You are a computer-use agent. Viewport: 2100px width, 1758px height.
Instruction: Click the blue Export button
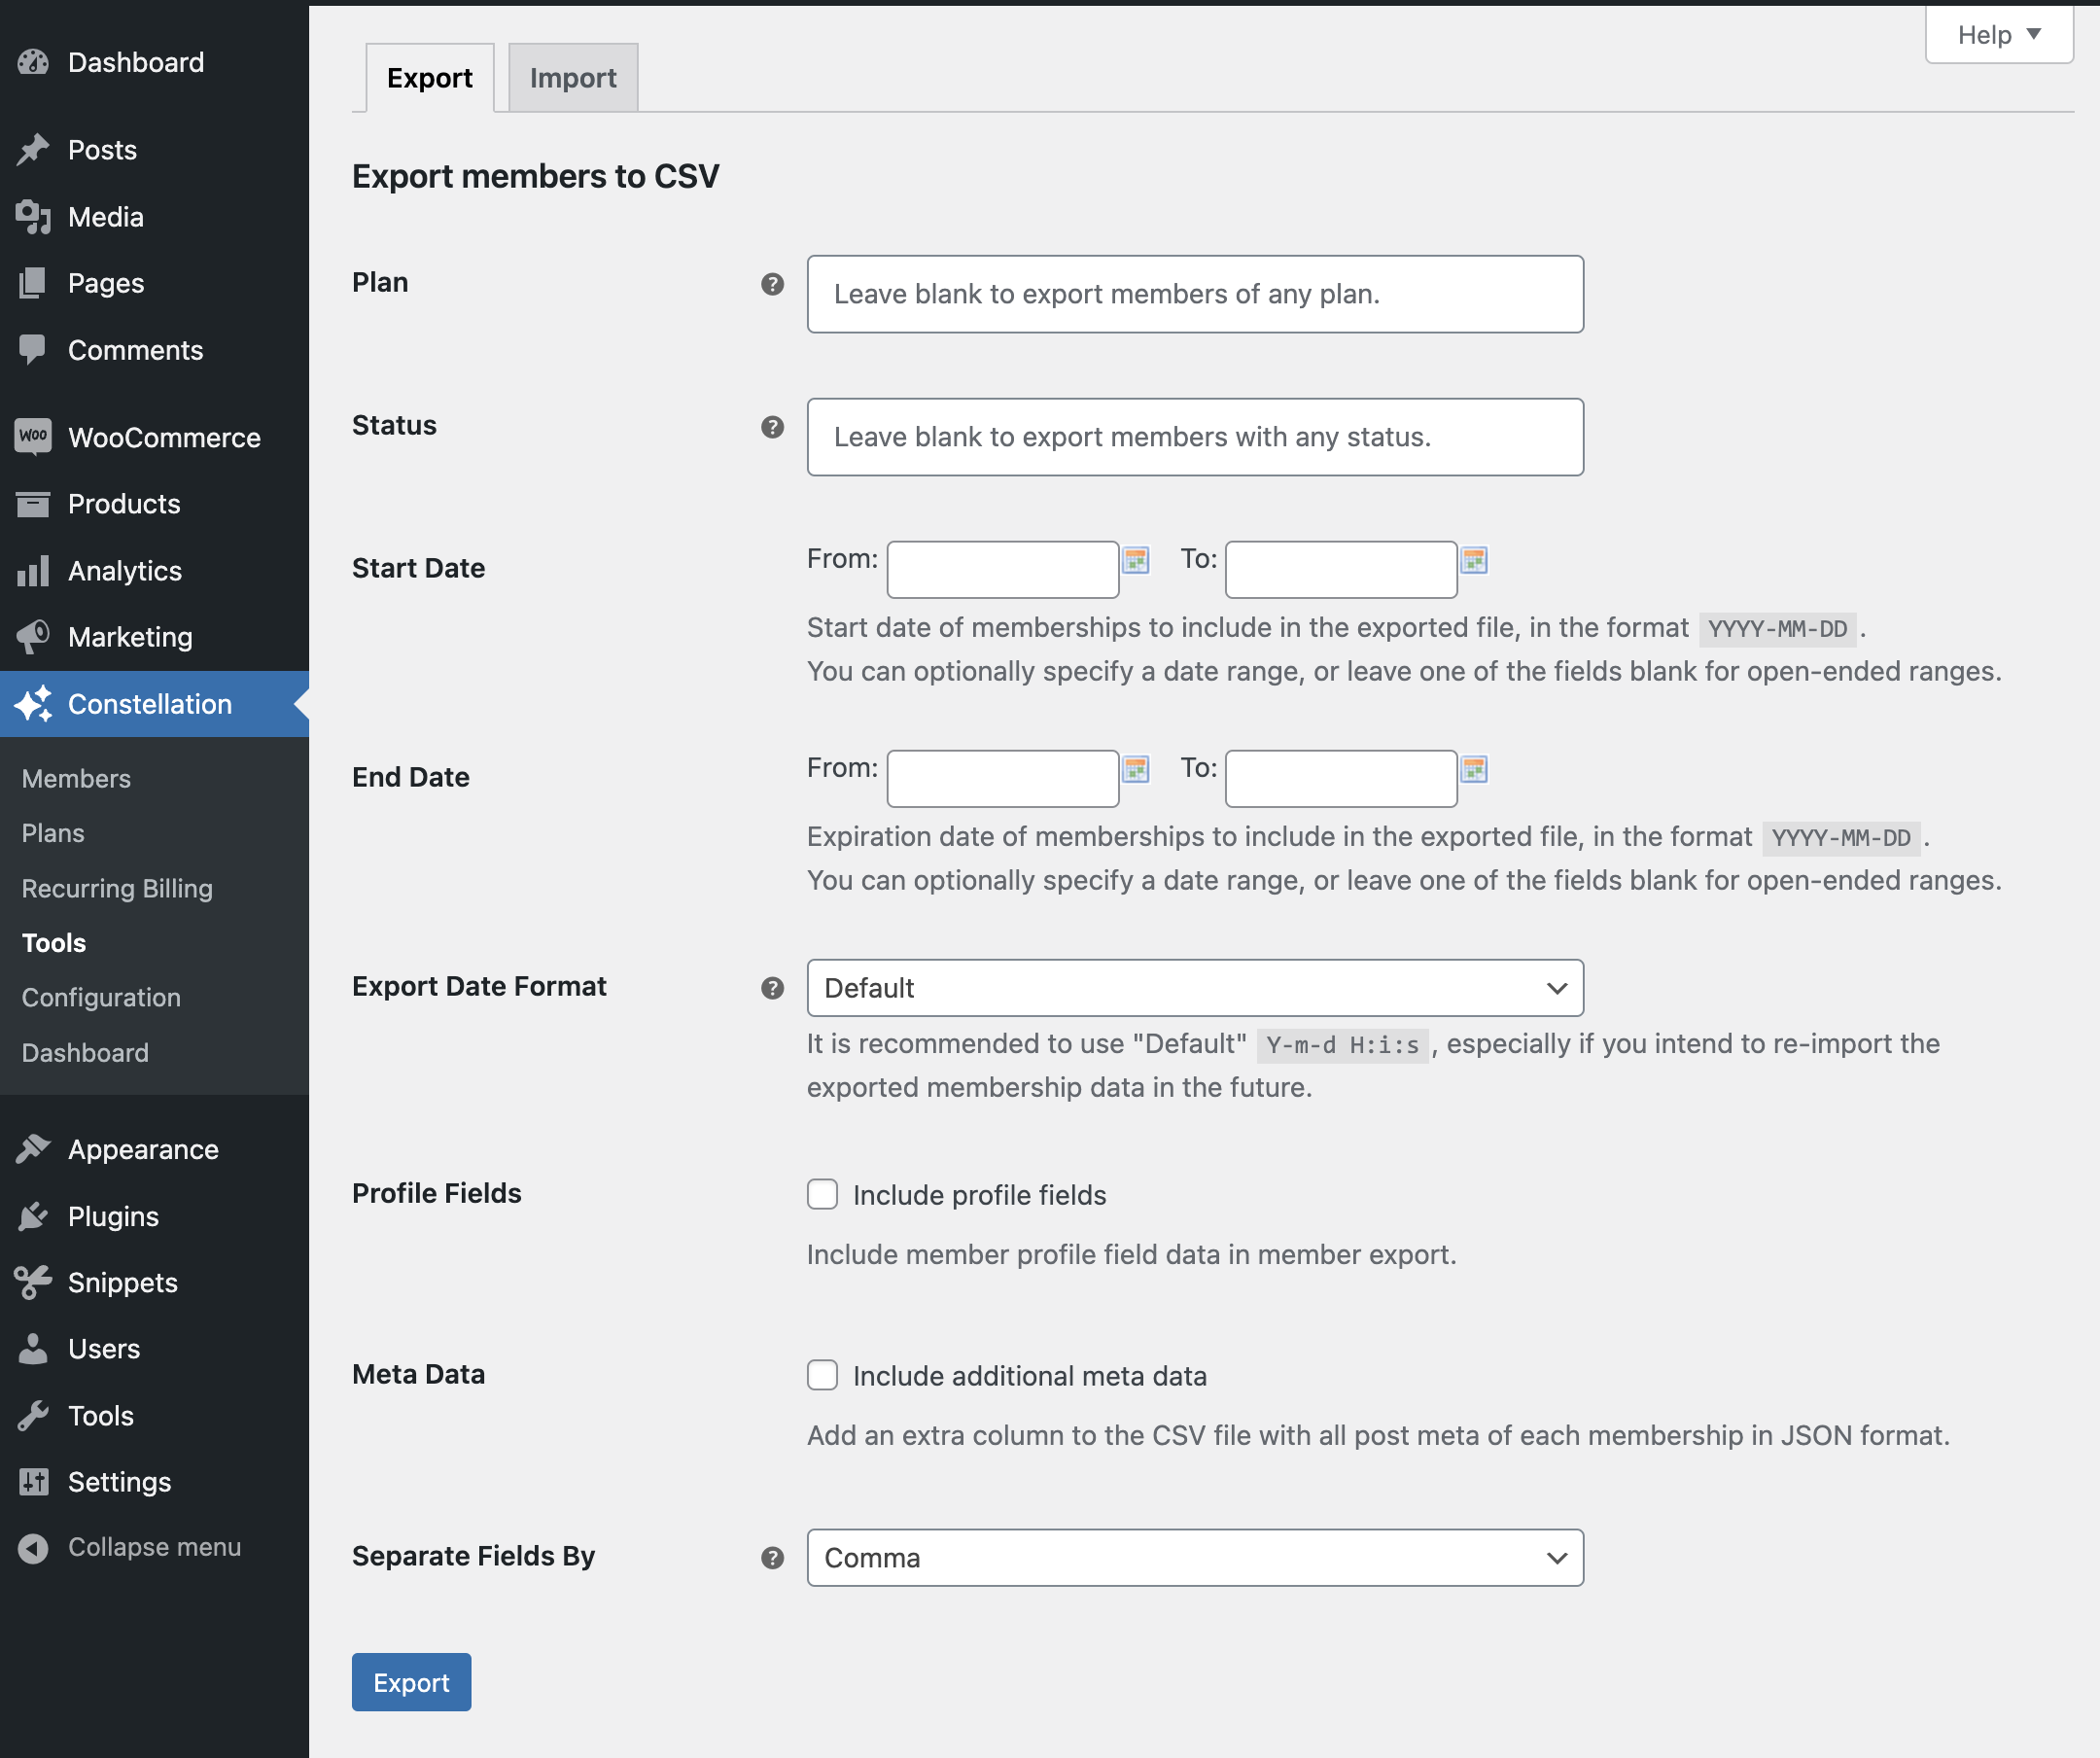[x=411, y=1682]
